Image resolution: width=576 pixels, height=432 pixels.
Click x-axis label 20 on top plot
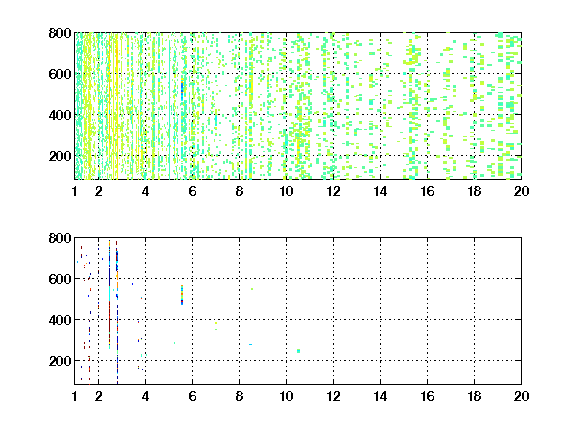coord(521,191)
